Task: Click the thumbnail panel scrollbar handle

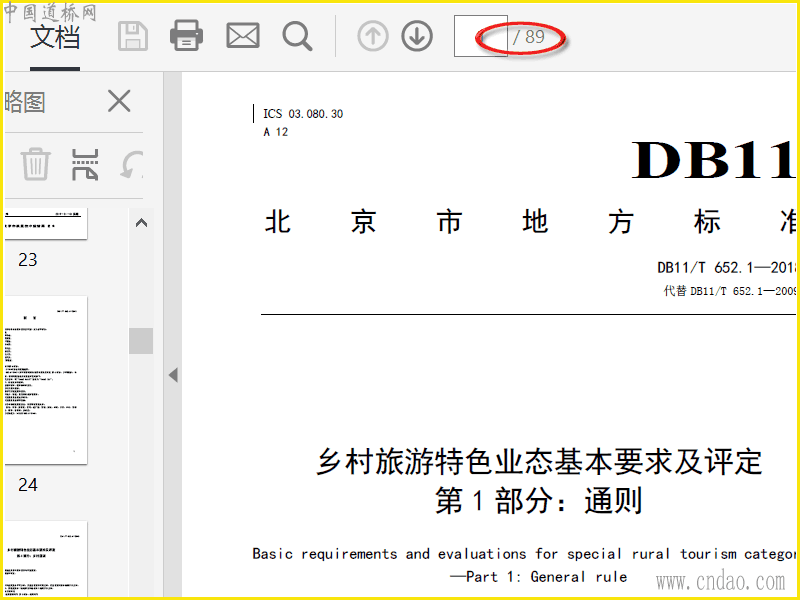Action: [x=141, y=341]
